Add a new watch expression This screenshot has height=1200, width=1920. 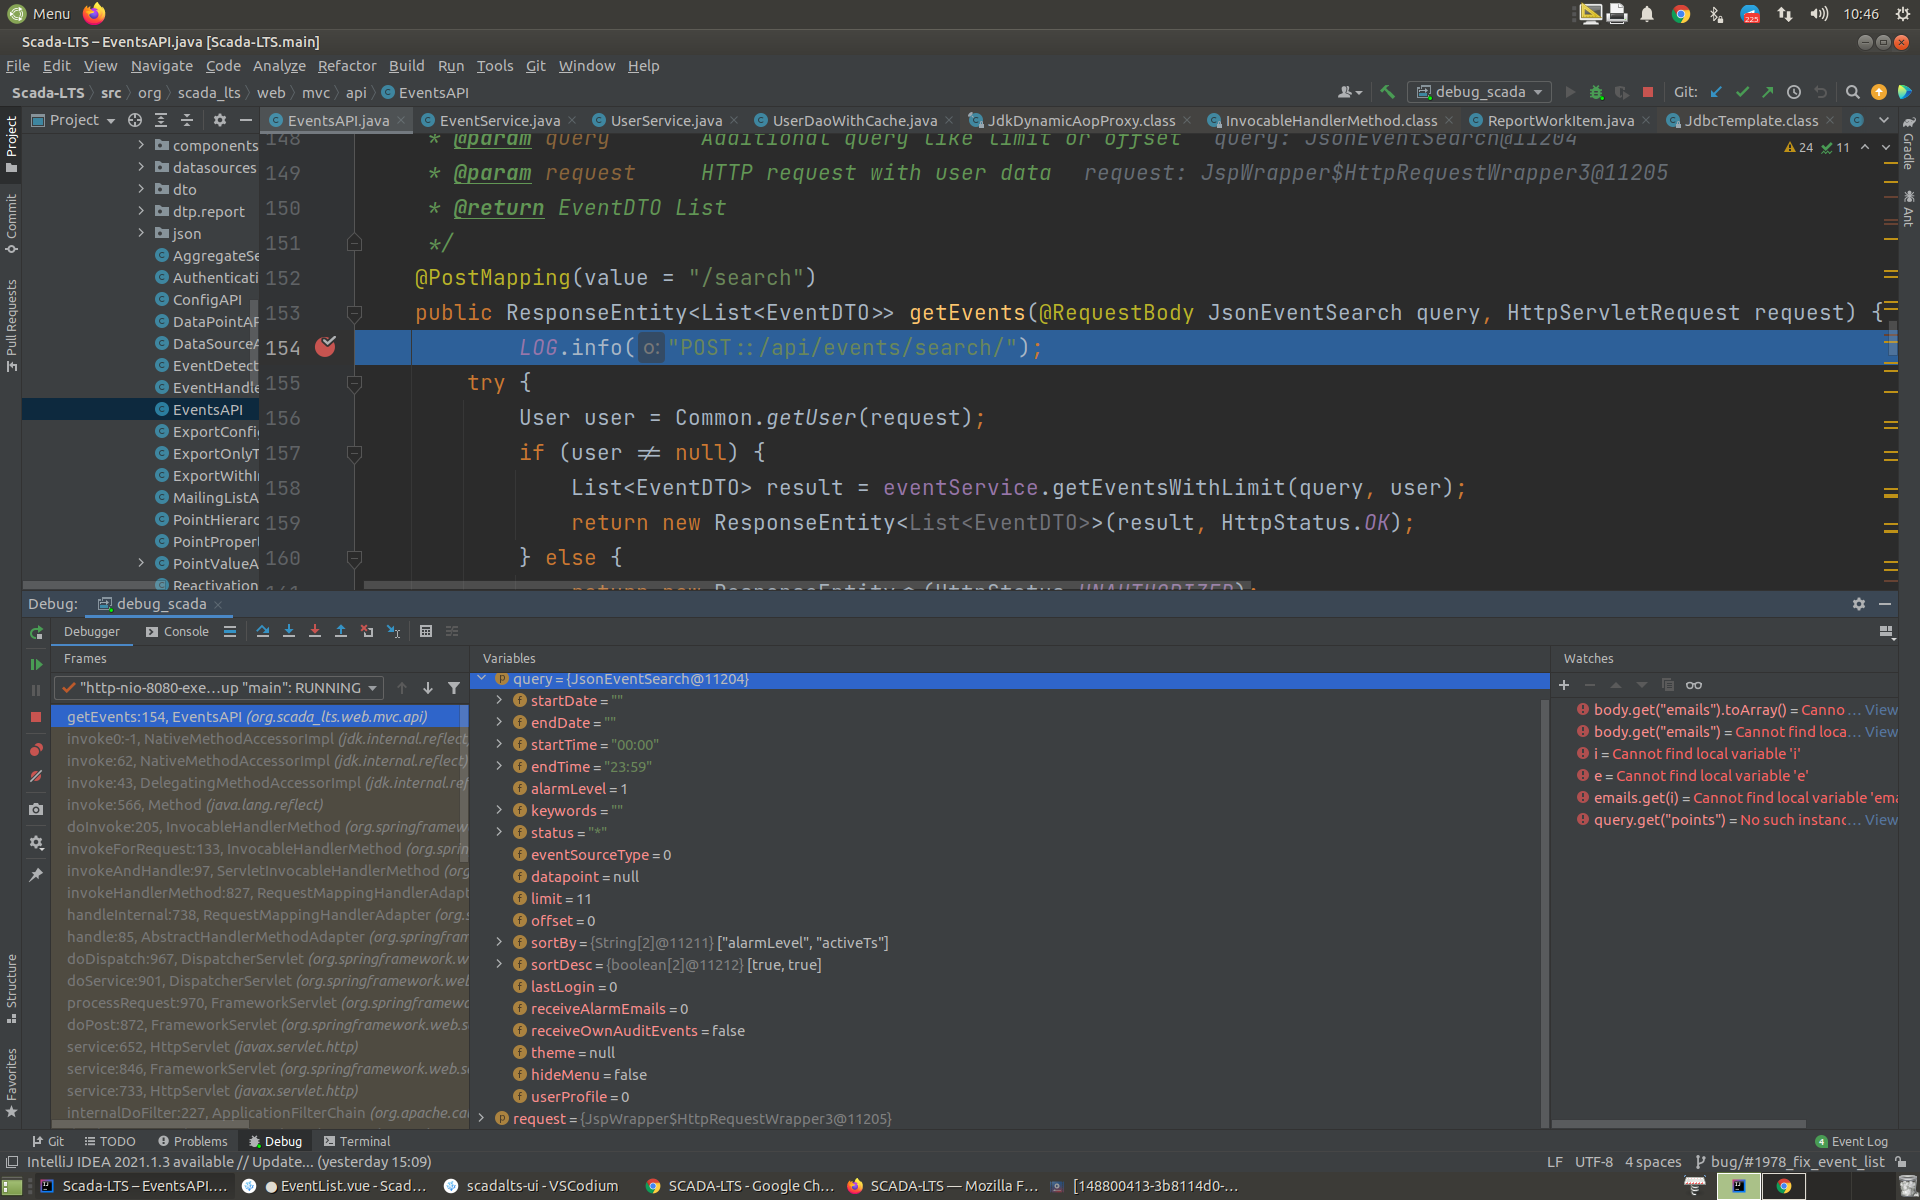tap(1564, 685)
